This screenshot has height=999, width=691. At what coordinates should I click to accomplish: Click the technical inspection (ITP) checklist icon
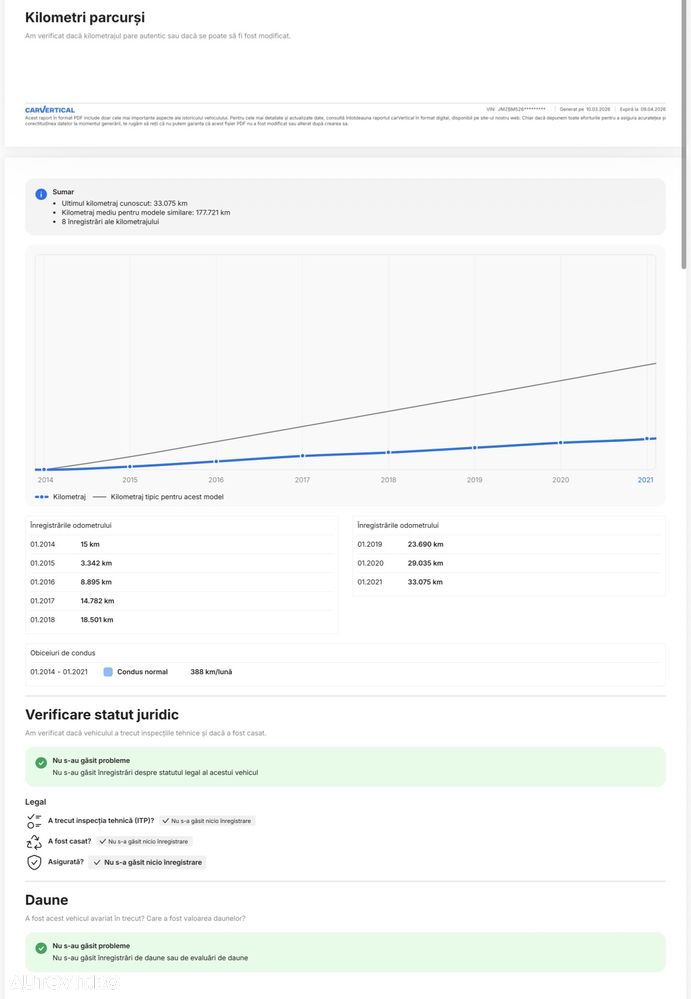click(x=34, y=821)
